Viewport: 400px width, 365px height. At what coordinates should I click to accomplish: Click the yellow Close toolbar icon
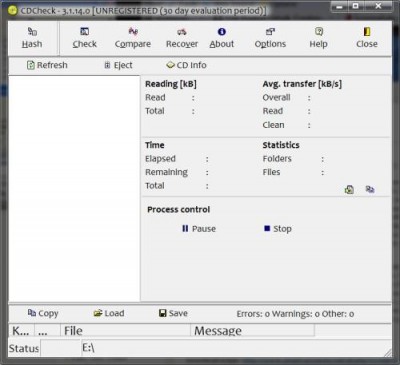click(x=367, y=32)
